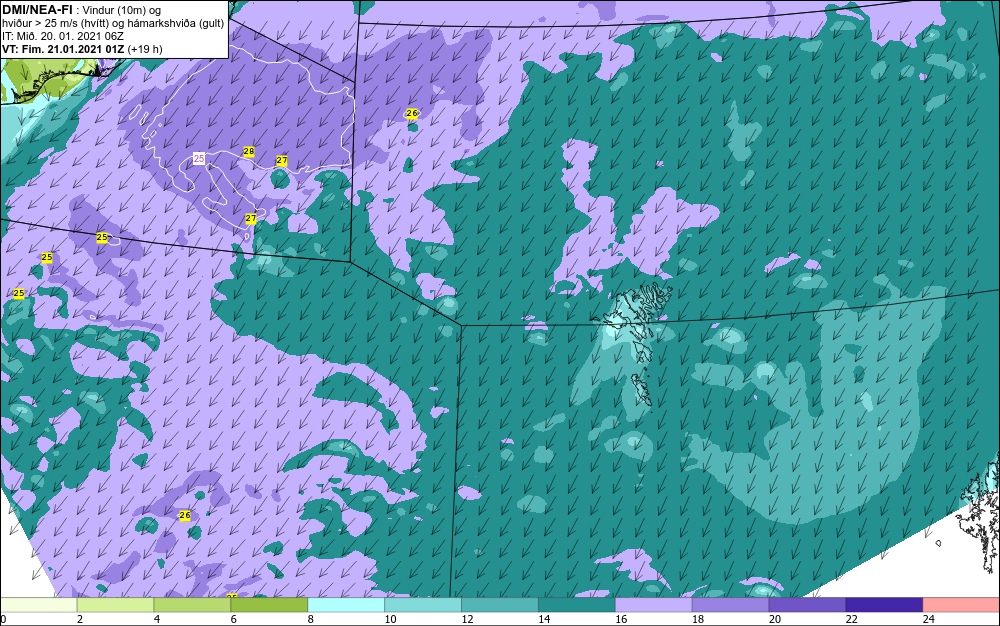Viewport: 1000px width, 626px height.
Task: Click the white 25 contour label
Action: 199,158
